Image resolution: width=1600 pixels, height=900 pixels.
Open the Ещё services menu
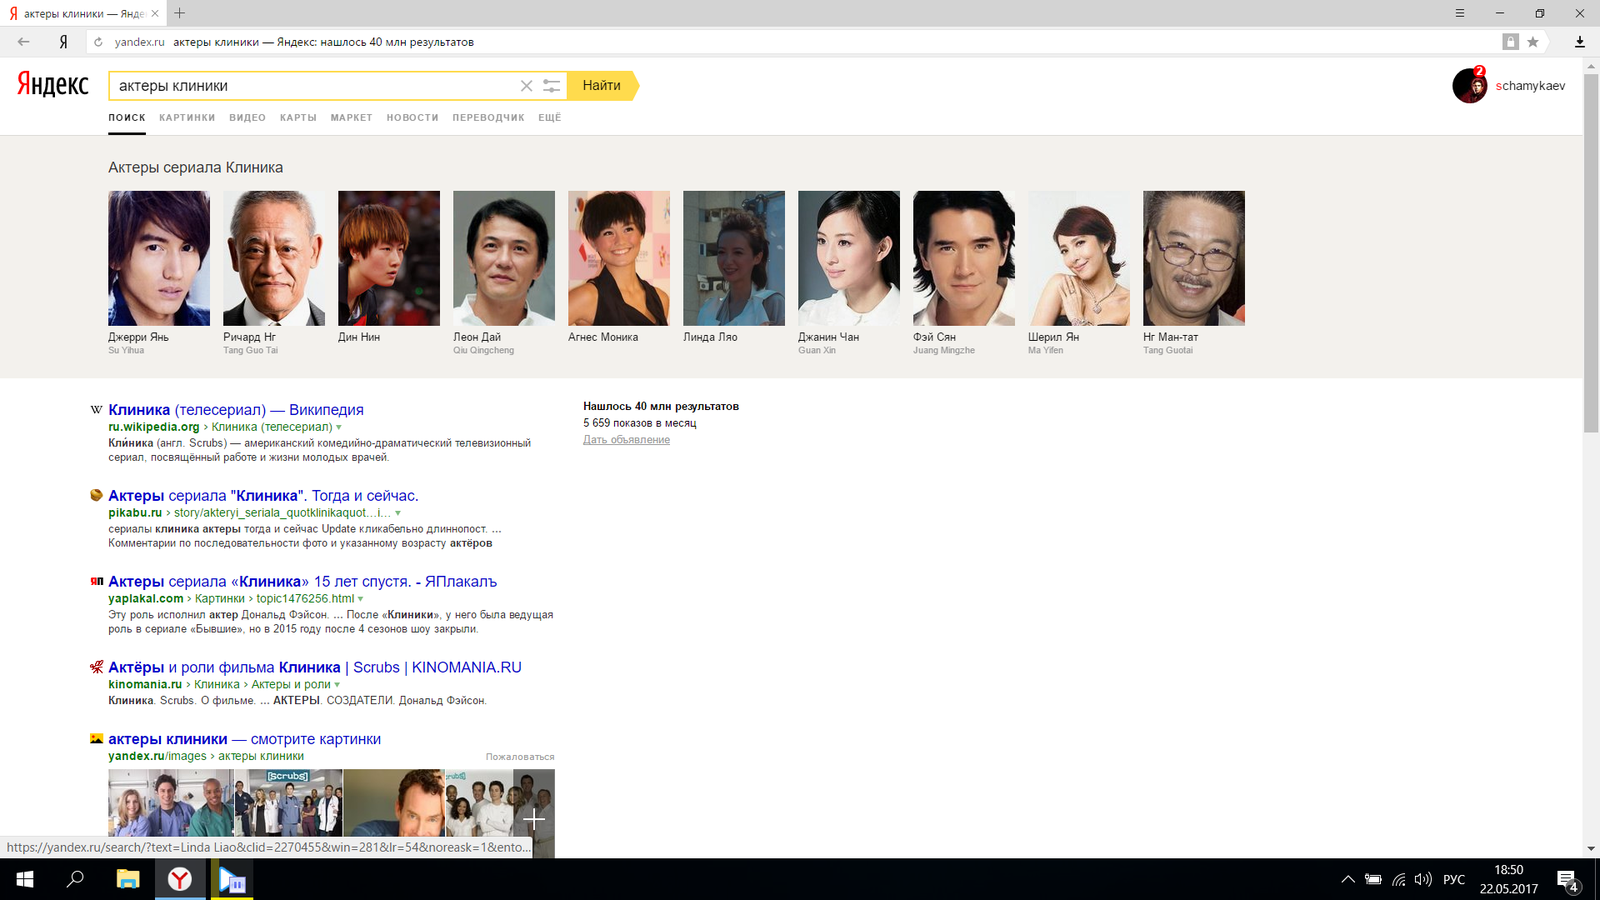[550, 118]
